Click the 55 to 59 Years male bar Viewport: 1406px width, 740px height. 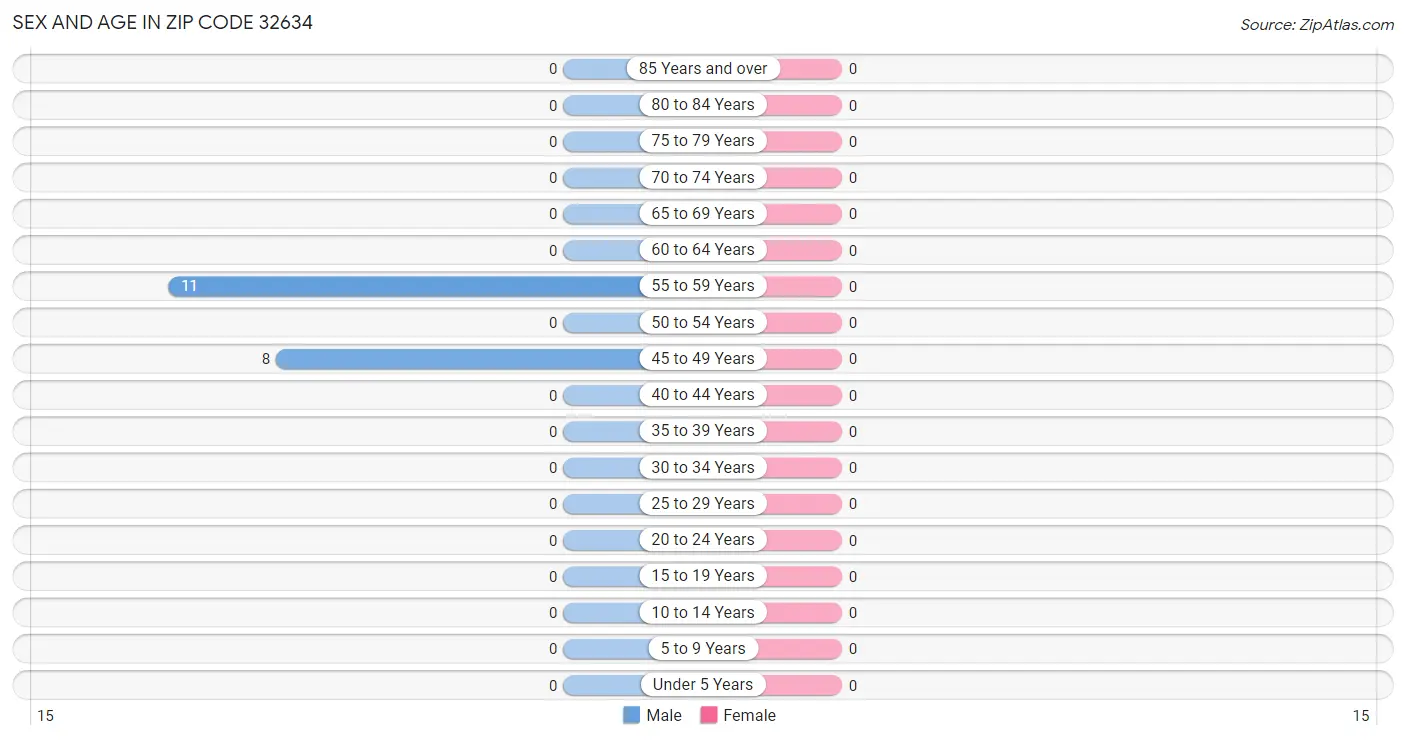pyautogui.click(x=405, y=286)
